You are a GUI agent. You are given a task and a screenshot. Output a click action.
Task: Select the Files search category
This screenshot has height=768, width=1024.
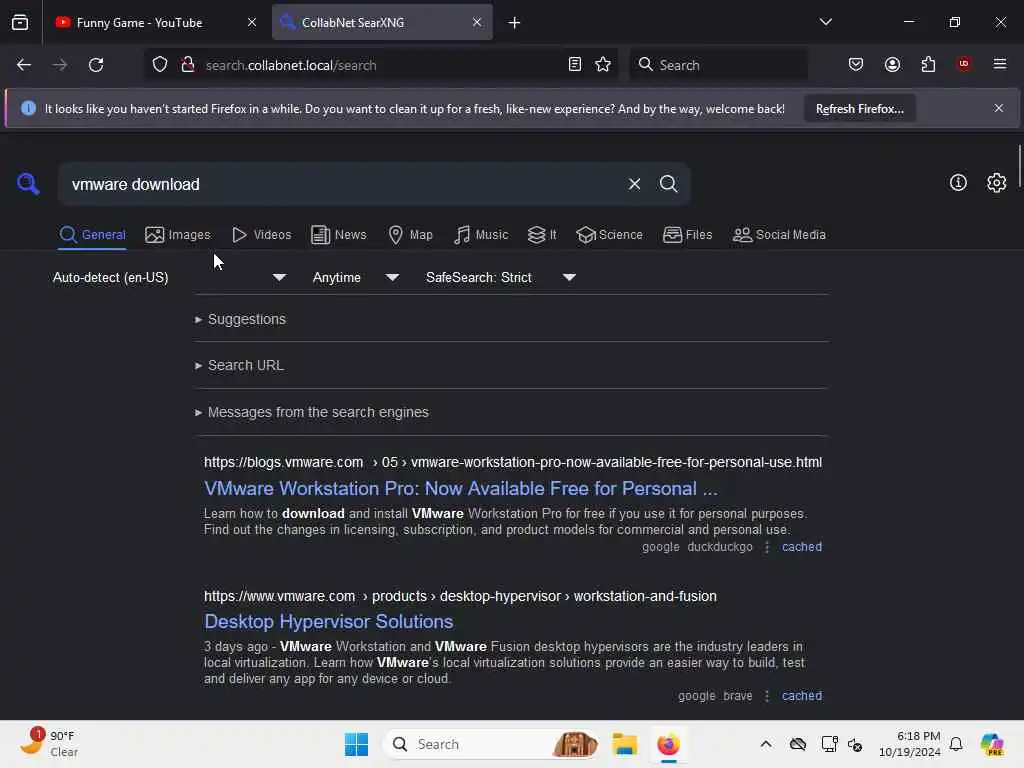coord(687,234)
